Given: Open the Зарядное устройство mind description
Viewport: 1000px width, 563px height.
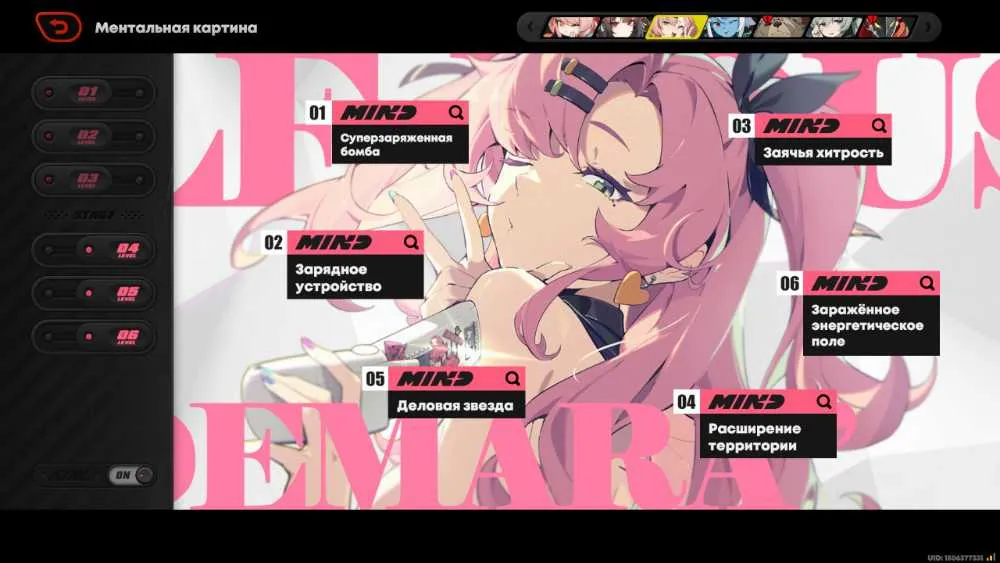Looking at the screenshot, I should (355, 277).
